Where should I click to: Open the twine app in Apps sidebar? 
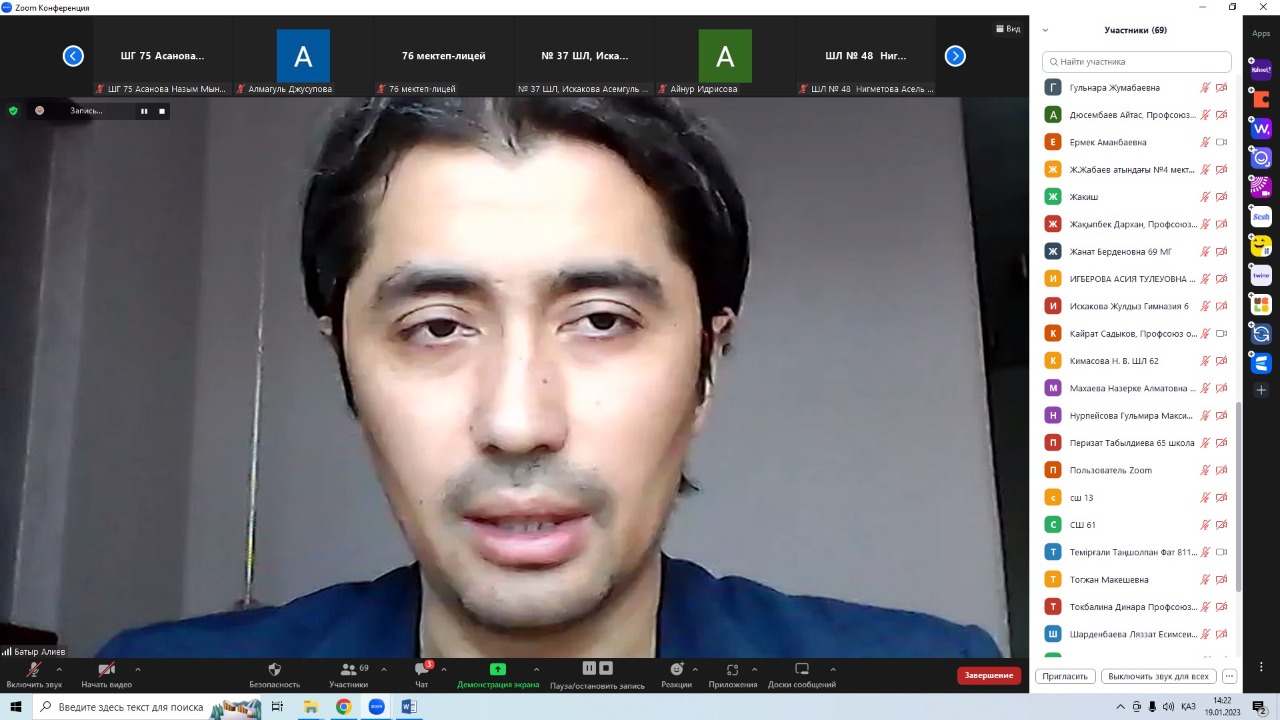coord(1261,275)
